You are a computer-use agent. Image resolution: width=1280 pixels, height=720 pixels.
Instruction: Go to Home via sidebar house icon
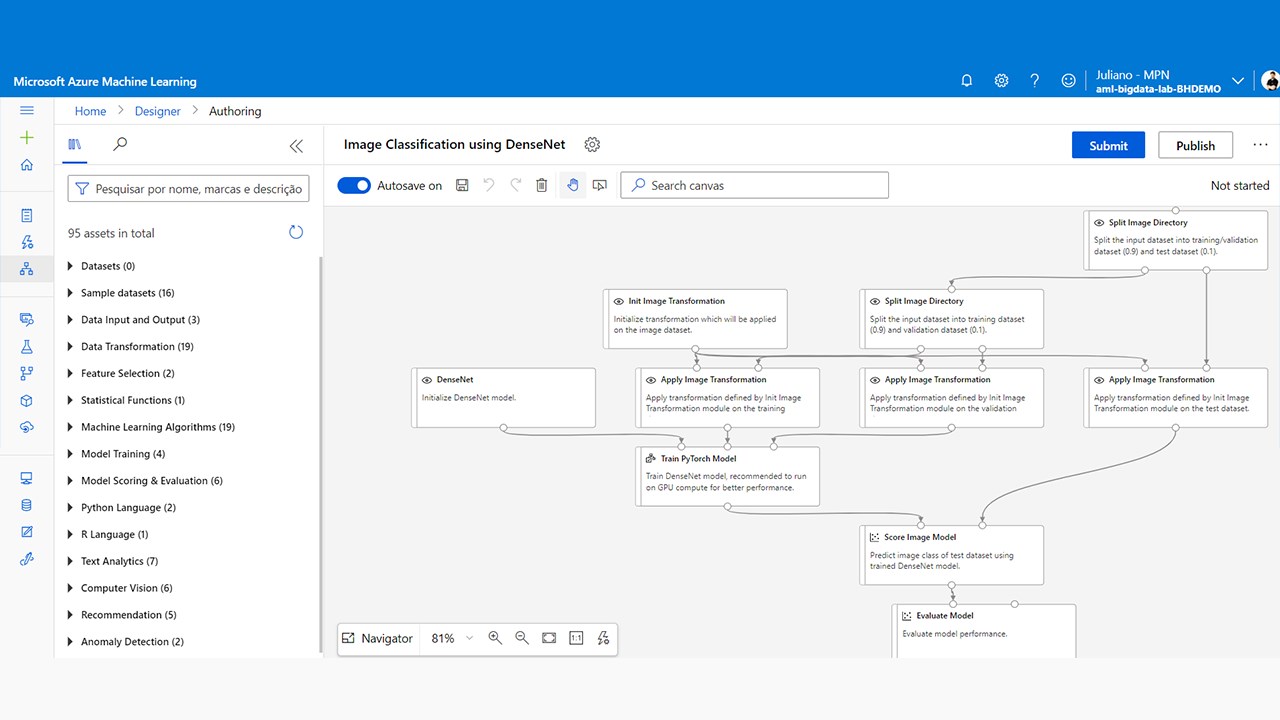(x=27, y=165)
